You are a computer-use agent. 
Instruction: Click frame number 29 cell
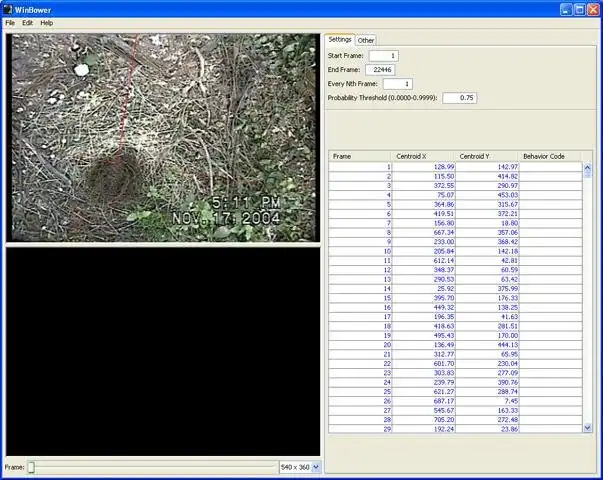360,429
